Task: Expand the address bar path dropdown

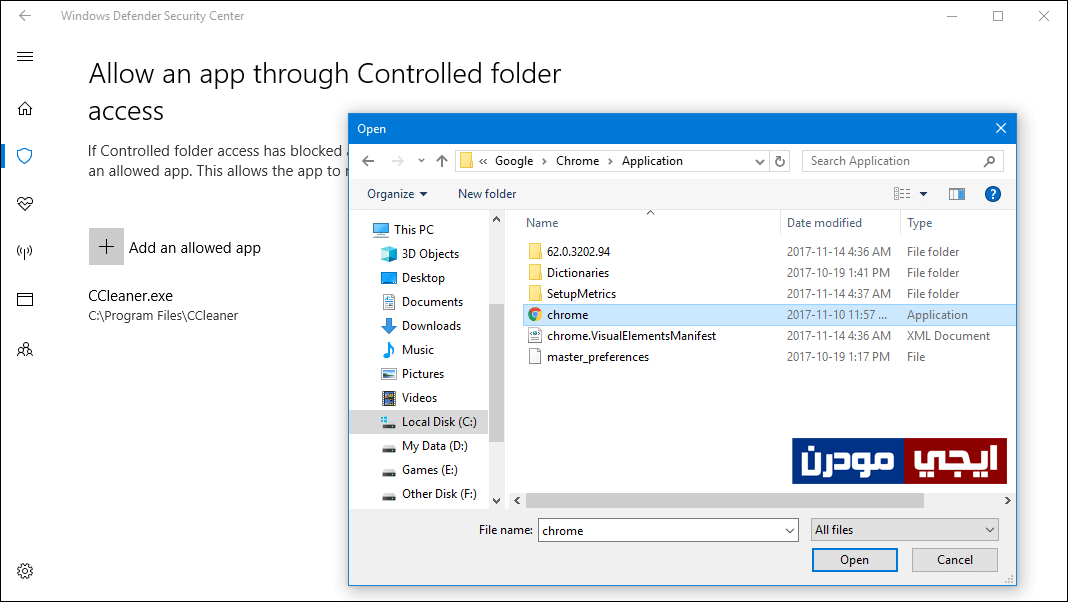Action: (x=759, y=161)
